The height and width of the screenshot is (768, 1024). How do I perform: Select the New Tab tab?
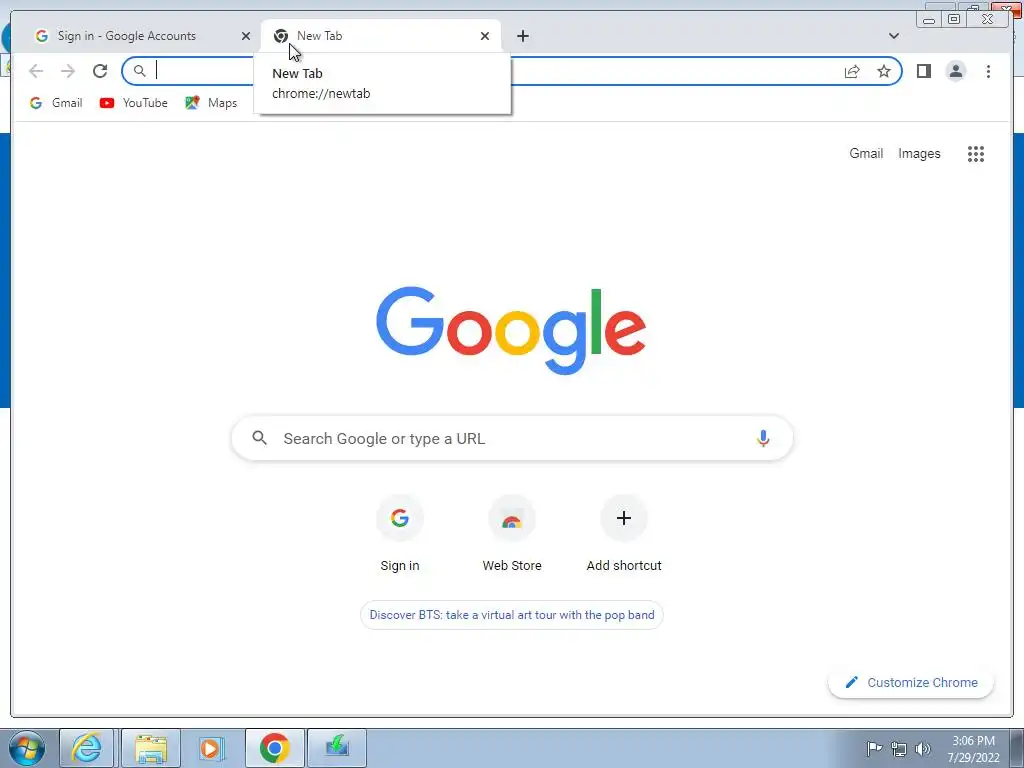pos(381,36)
